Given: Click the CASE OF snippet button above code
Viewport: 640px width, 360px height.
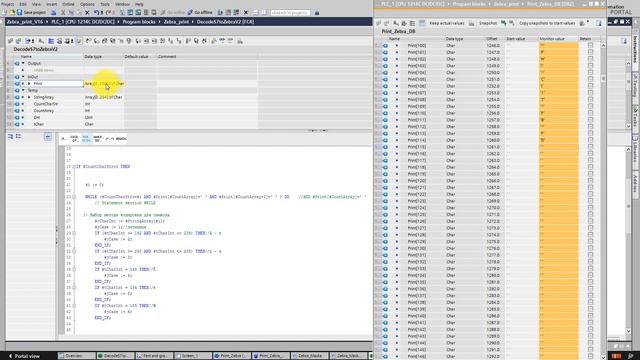Looking at the screenshot, I should [x=75, y=139].
